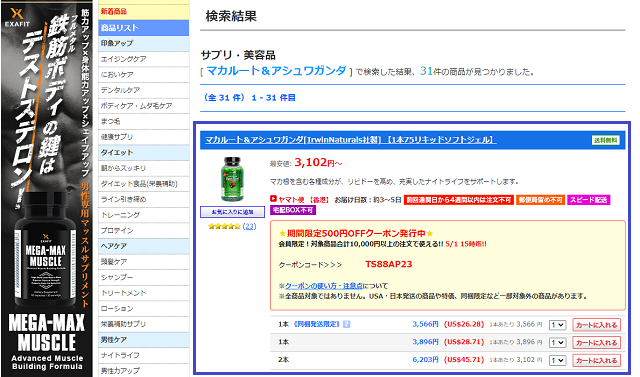
Task: Open 健康サプリ category
Action: 143,137
